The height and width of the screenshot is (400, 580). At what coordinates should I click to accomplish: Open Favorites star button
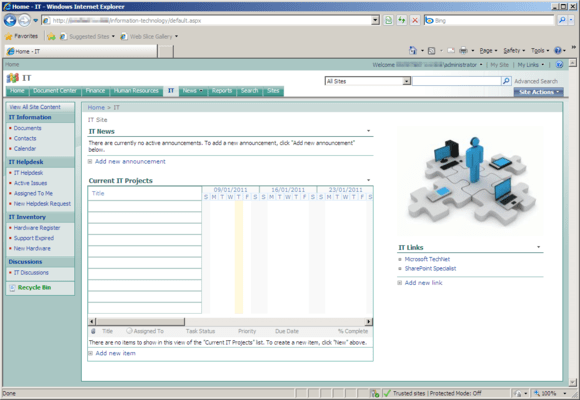[21, 36]
